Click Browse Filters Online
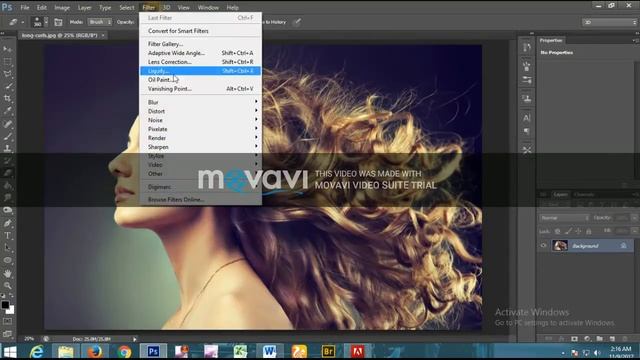This screenshot has width=640, height=360. [200, 200]
